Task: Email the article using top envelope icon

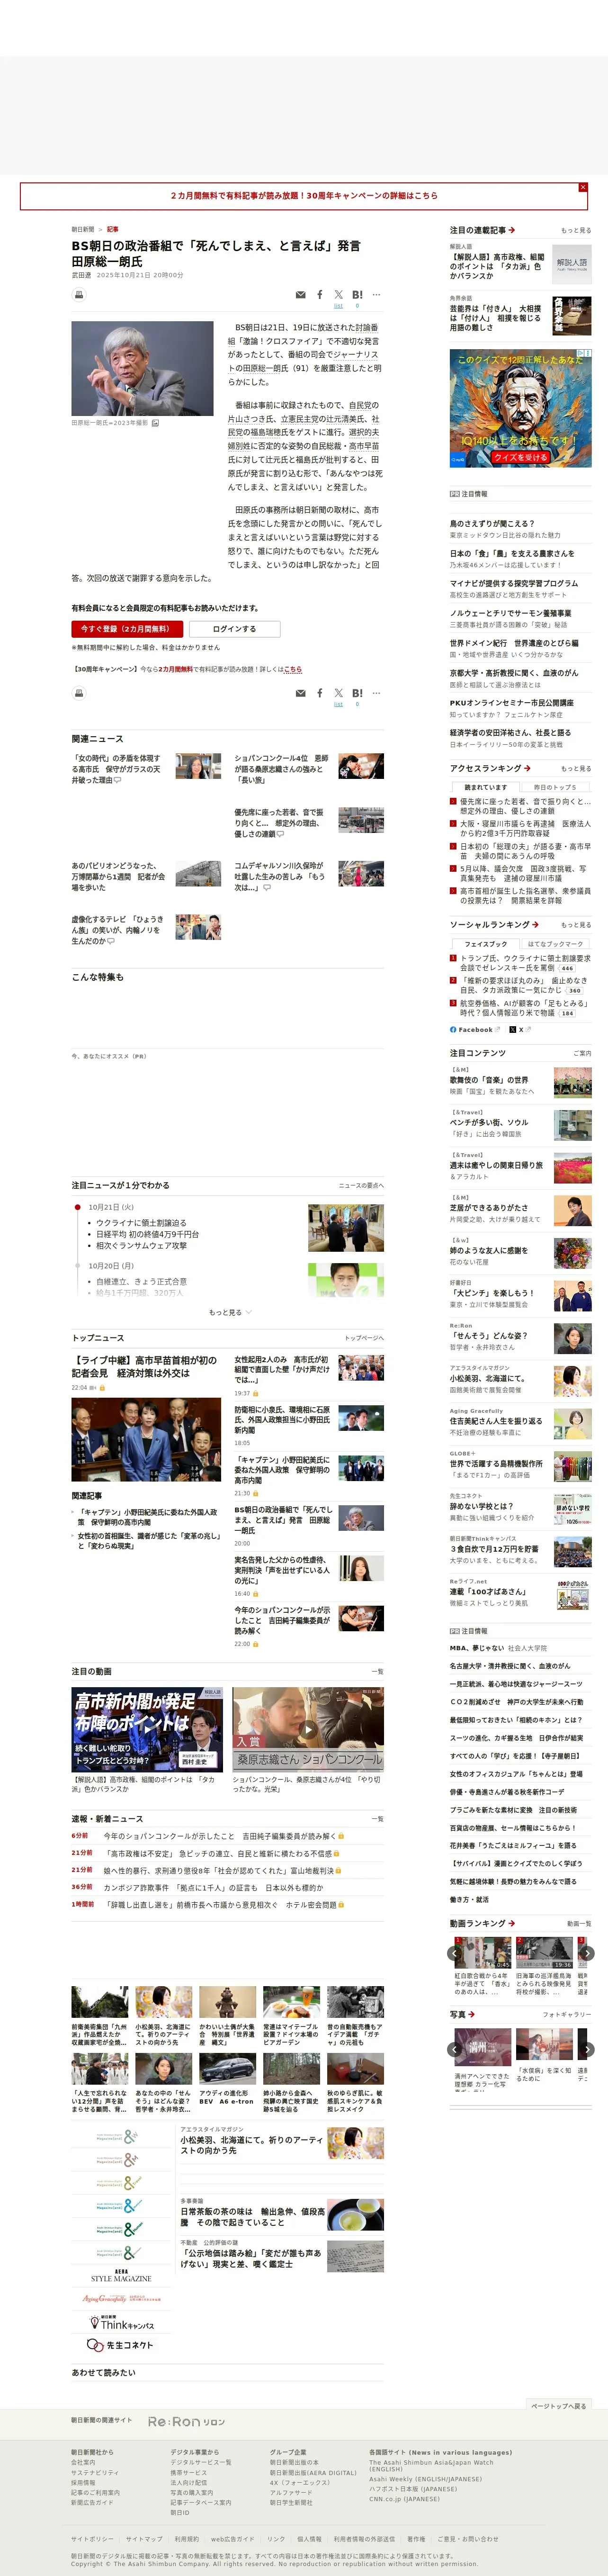Action: [301, 295]
